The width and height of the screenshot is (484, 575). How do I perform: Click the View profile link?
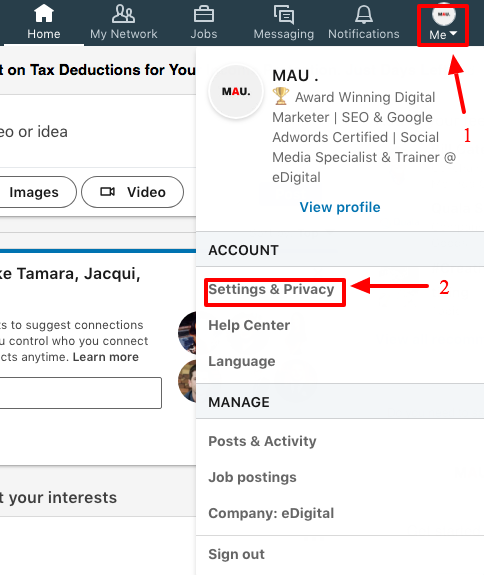[340, 207]
